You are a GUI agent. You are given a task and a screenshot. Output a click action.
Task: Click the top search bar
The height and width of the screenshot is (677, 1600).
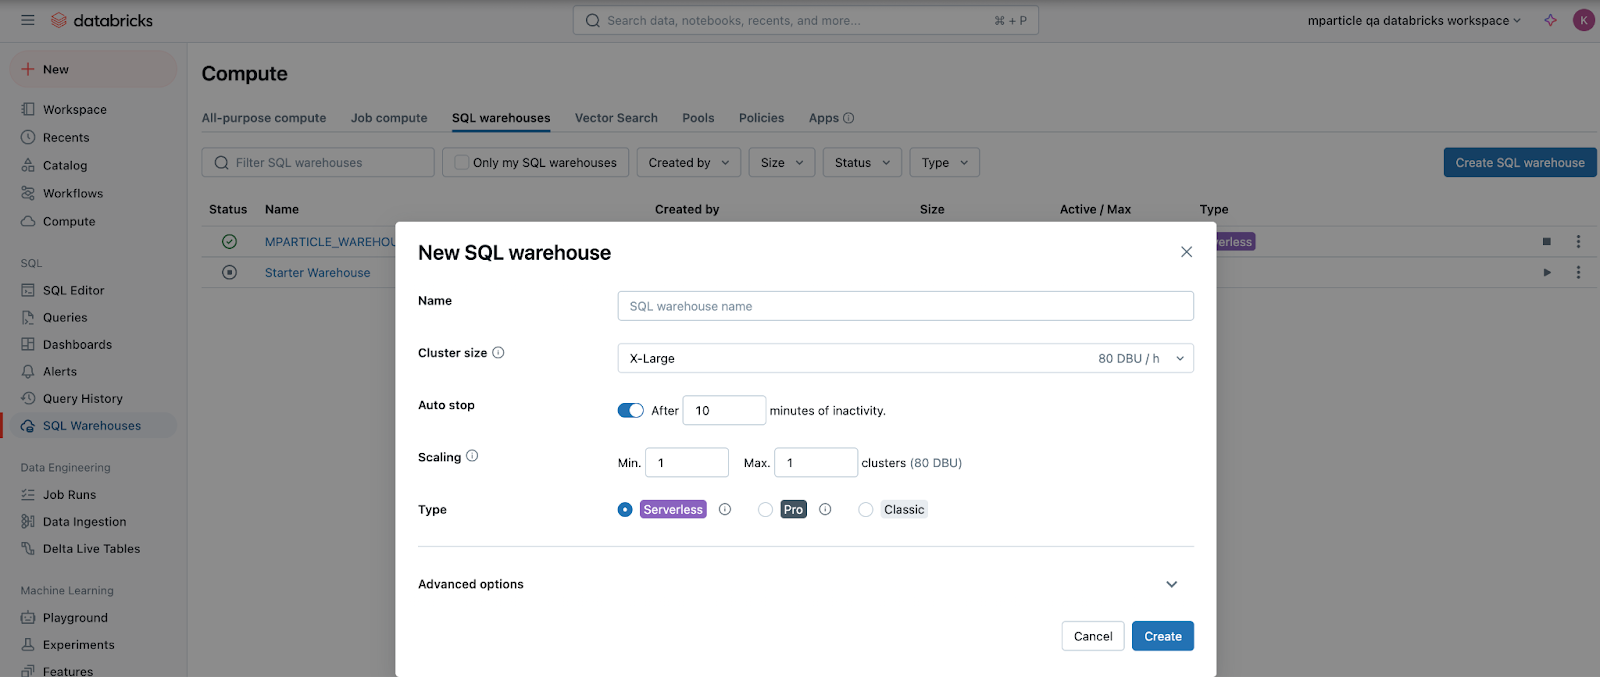806,20
